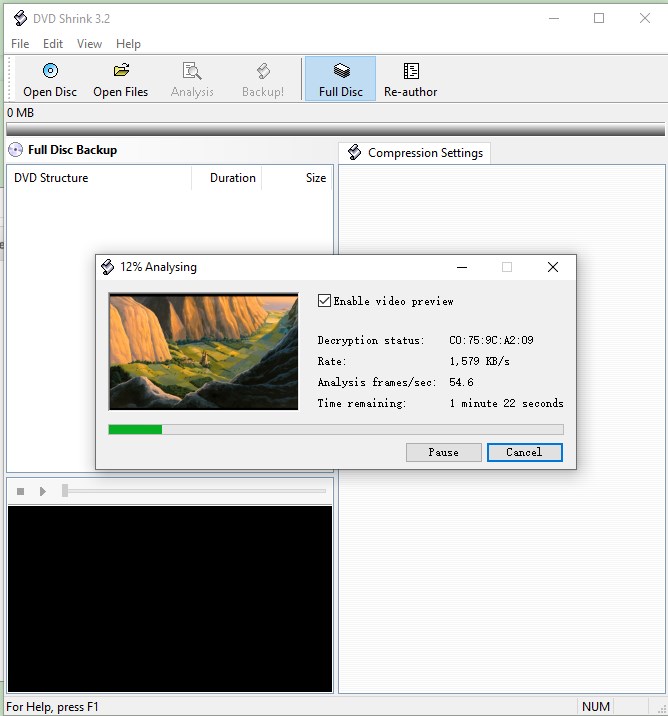Viewport: 668px width, 716px height.
Task: Cancel the analysis process
Action: coord(524,452)
